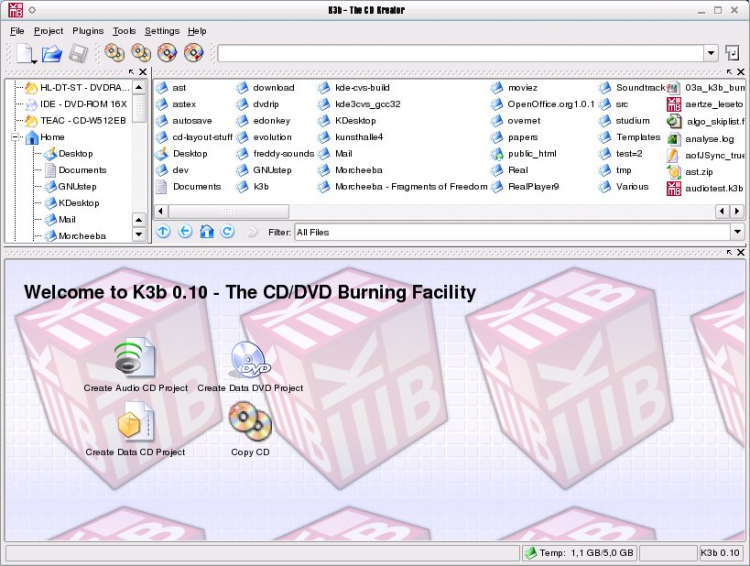Select the freddy-sounds folder
Viewport: 750px width, 566px height.
[275, 154]
